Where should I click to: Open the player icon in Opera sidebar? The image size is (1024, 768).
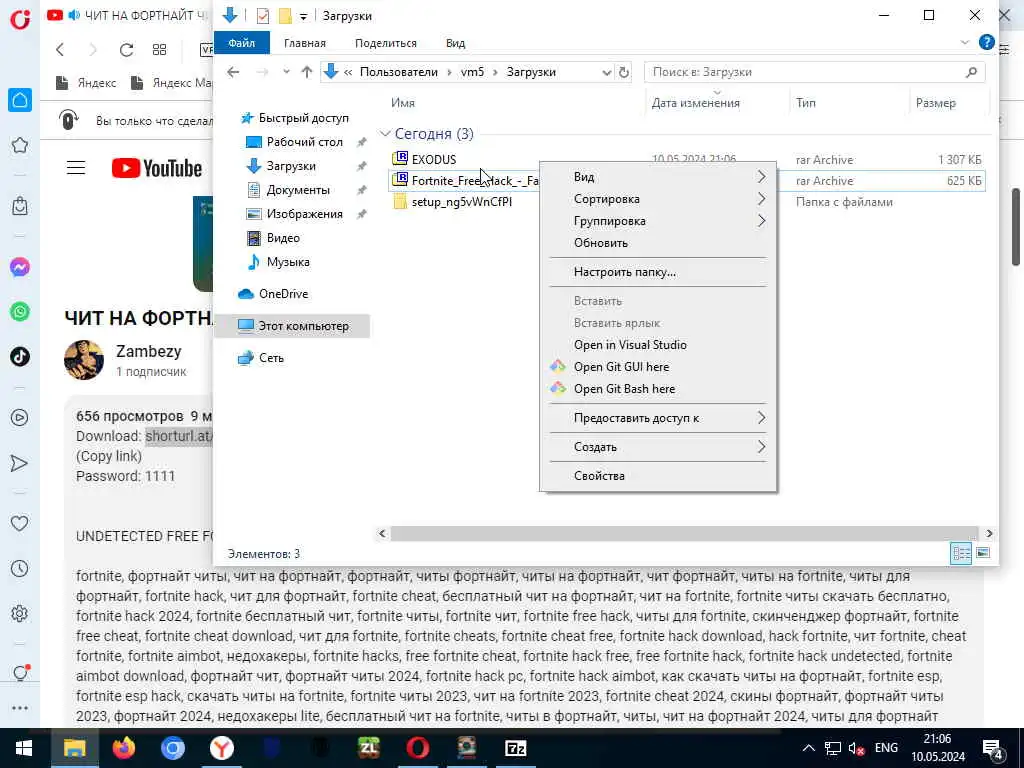pos(20,417)
